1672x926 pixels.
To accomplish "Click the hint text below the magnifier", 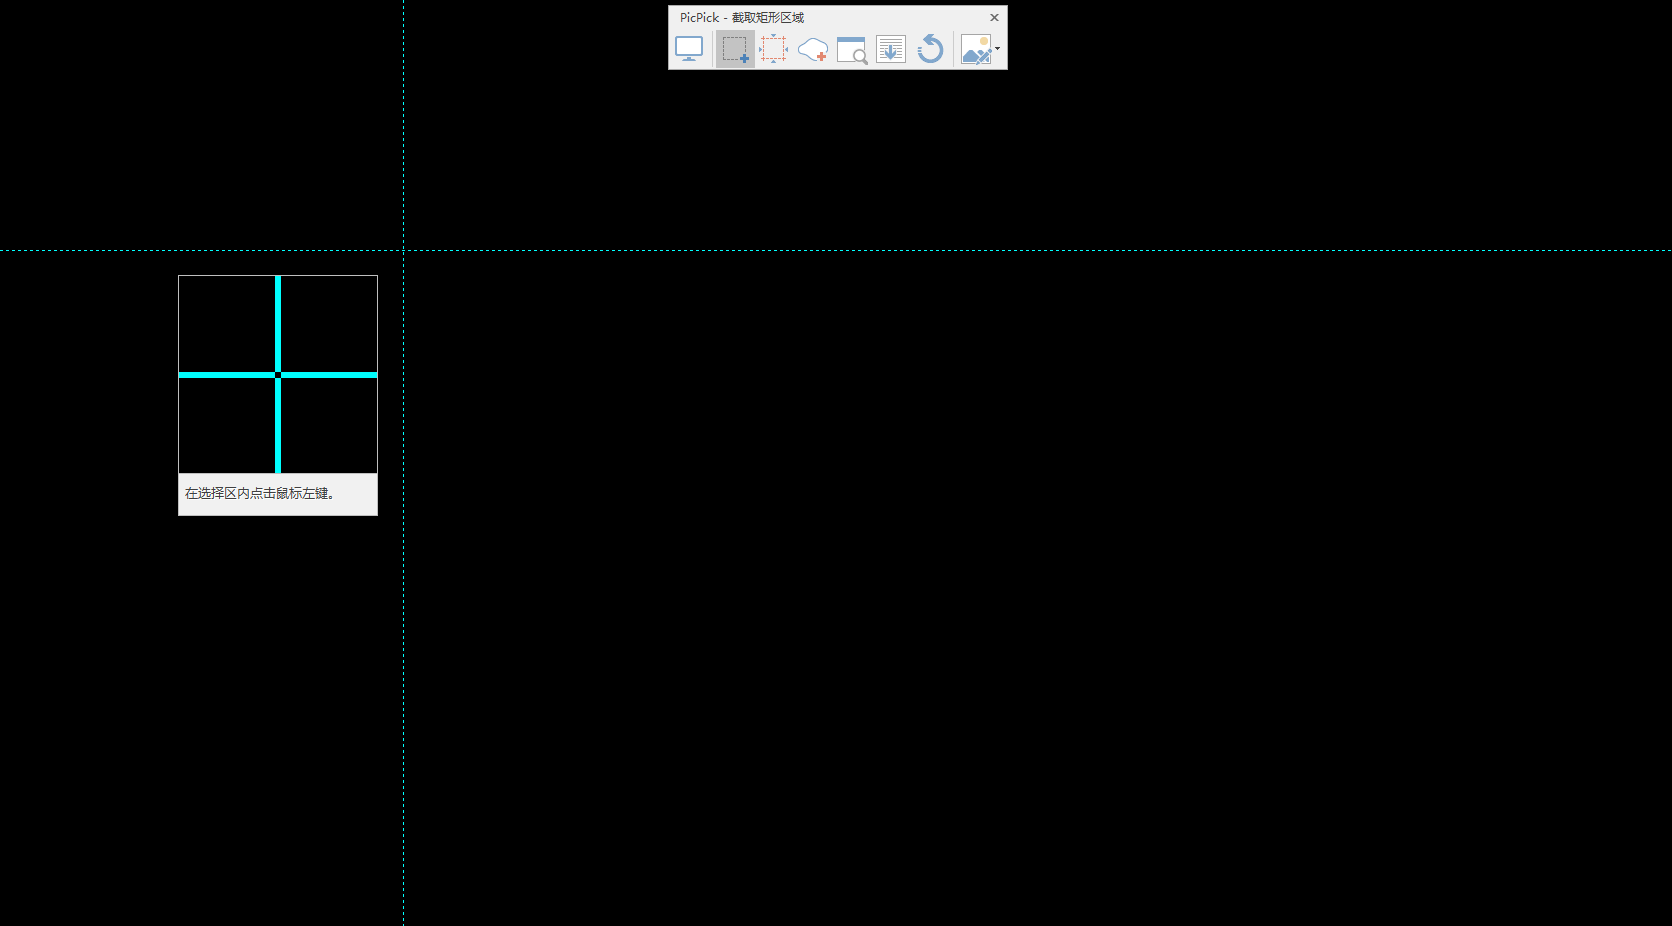I will tap(259, 494).
